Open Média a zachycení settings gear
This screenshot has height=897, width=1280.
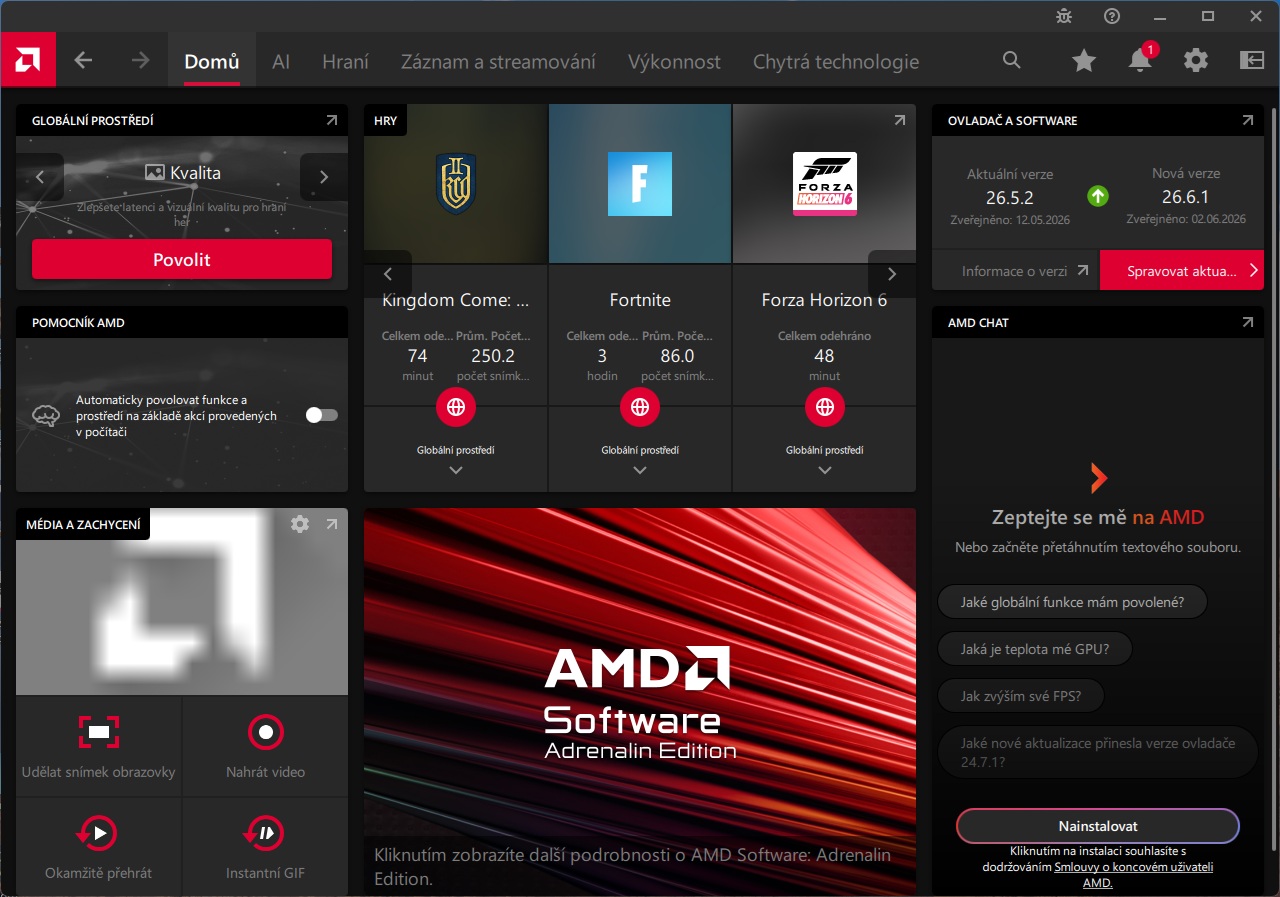pyautogui.click(x=299, y=523)
